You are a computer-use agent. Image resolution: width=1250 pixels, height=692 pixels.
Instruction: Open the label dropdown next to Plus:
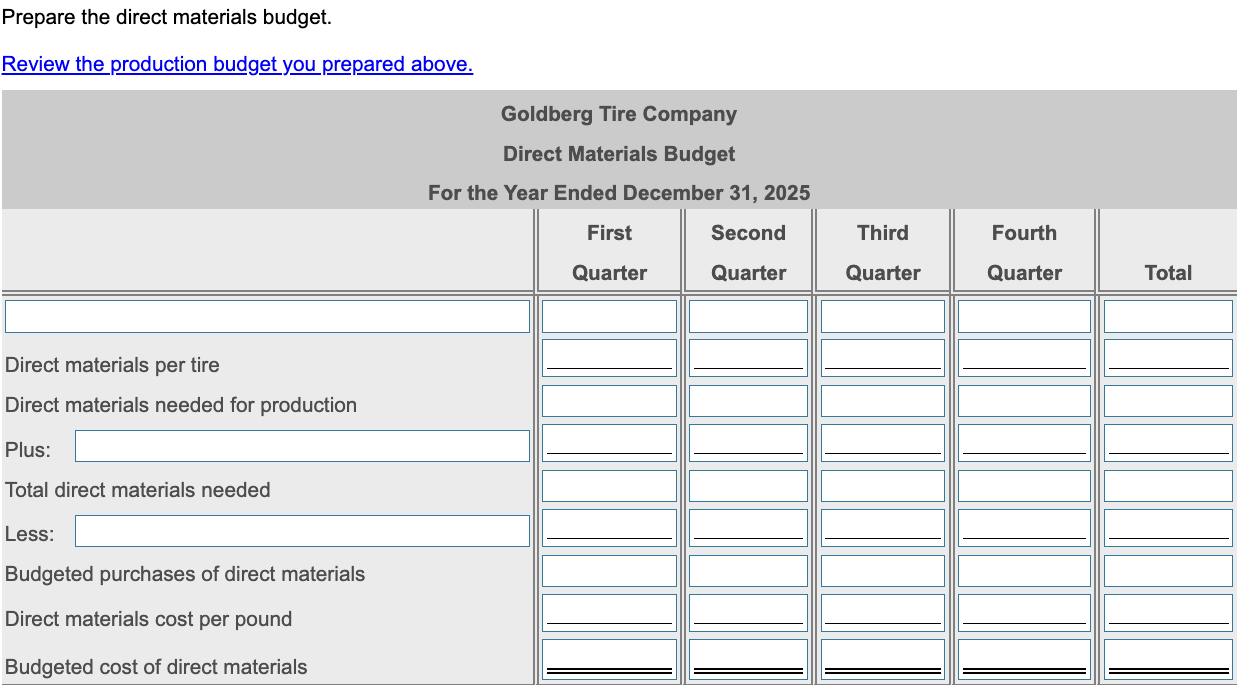point(302,445)
